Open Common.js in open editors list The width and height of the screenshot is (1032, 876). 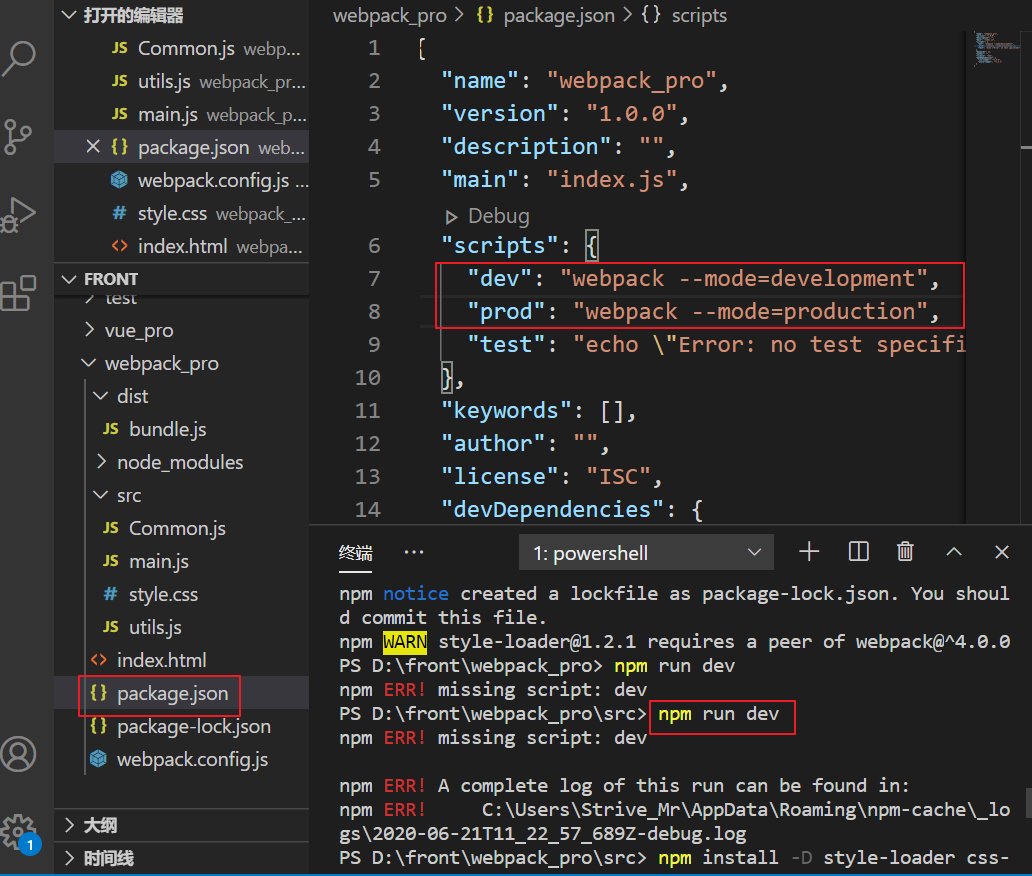pos(182,48)
